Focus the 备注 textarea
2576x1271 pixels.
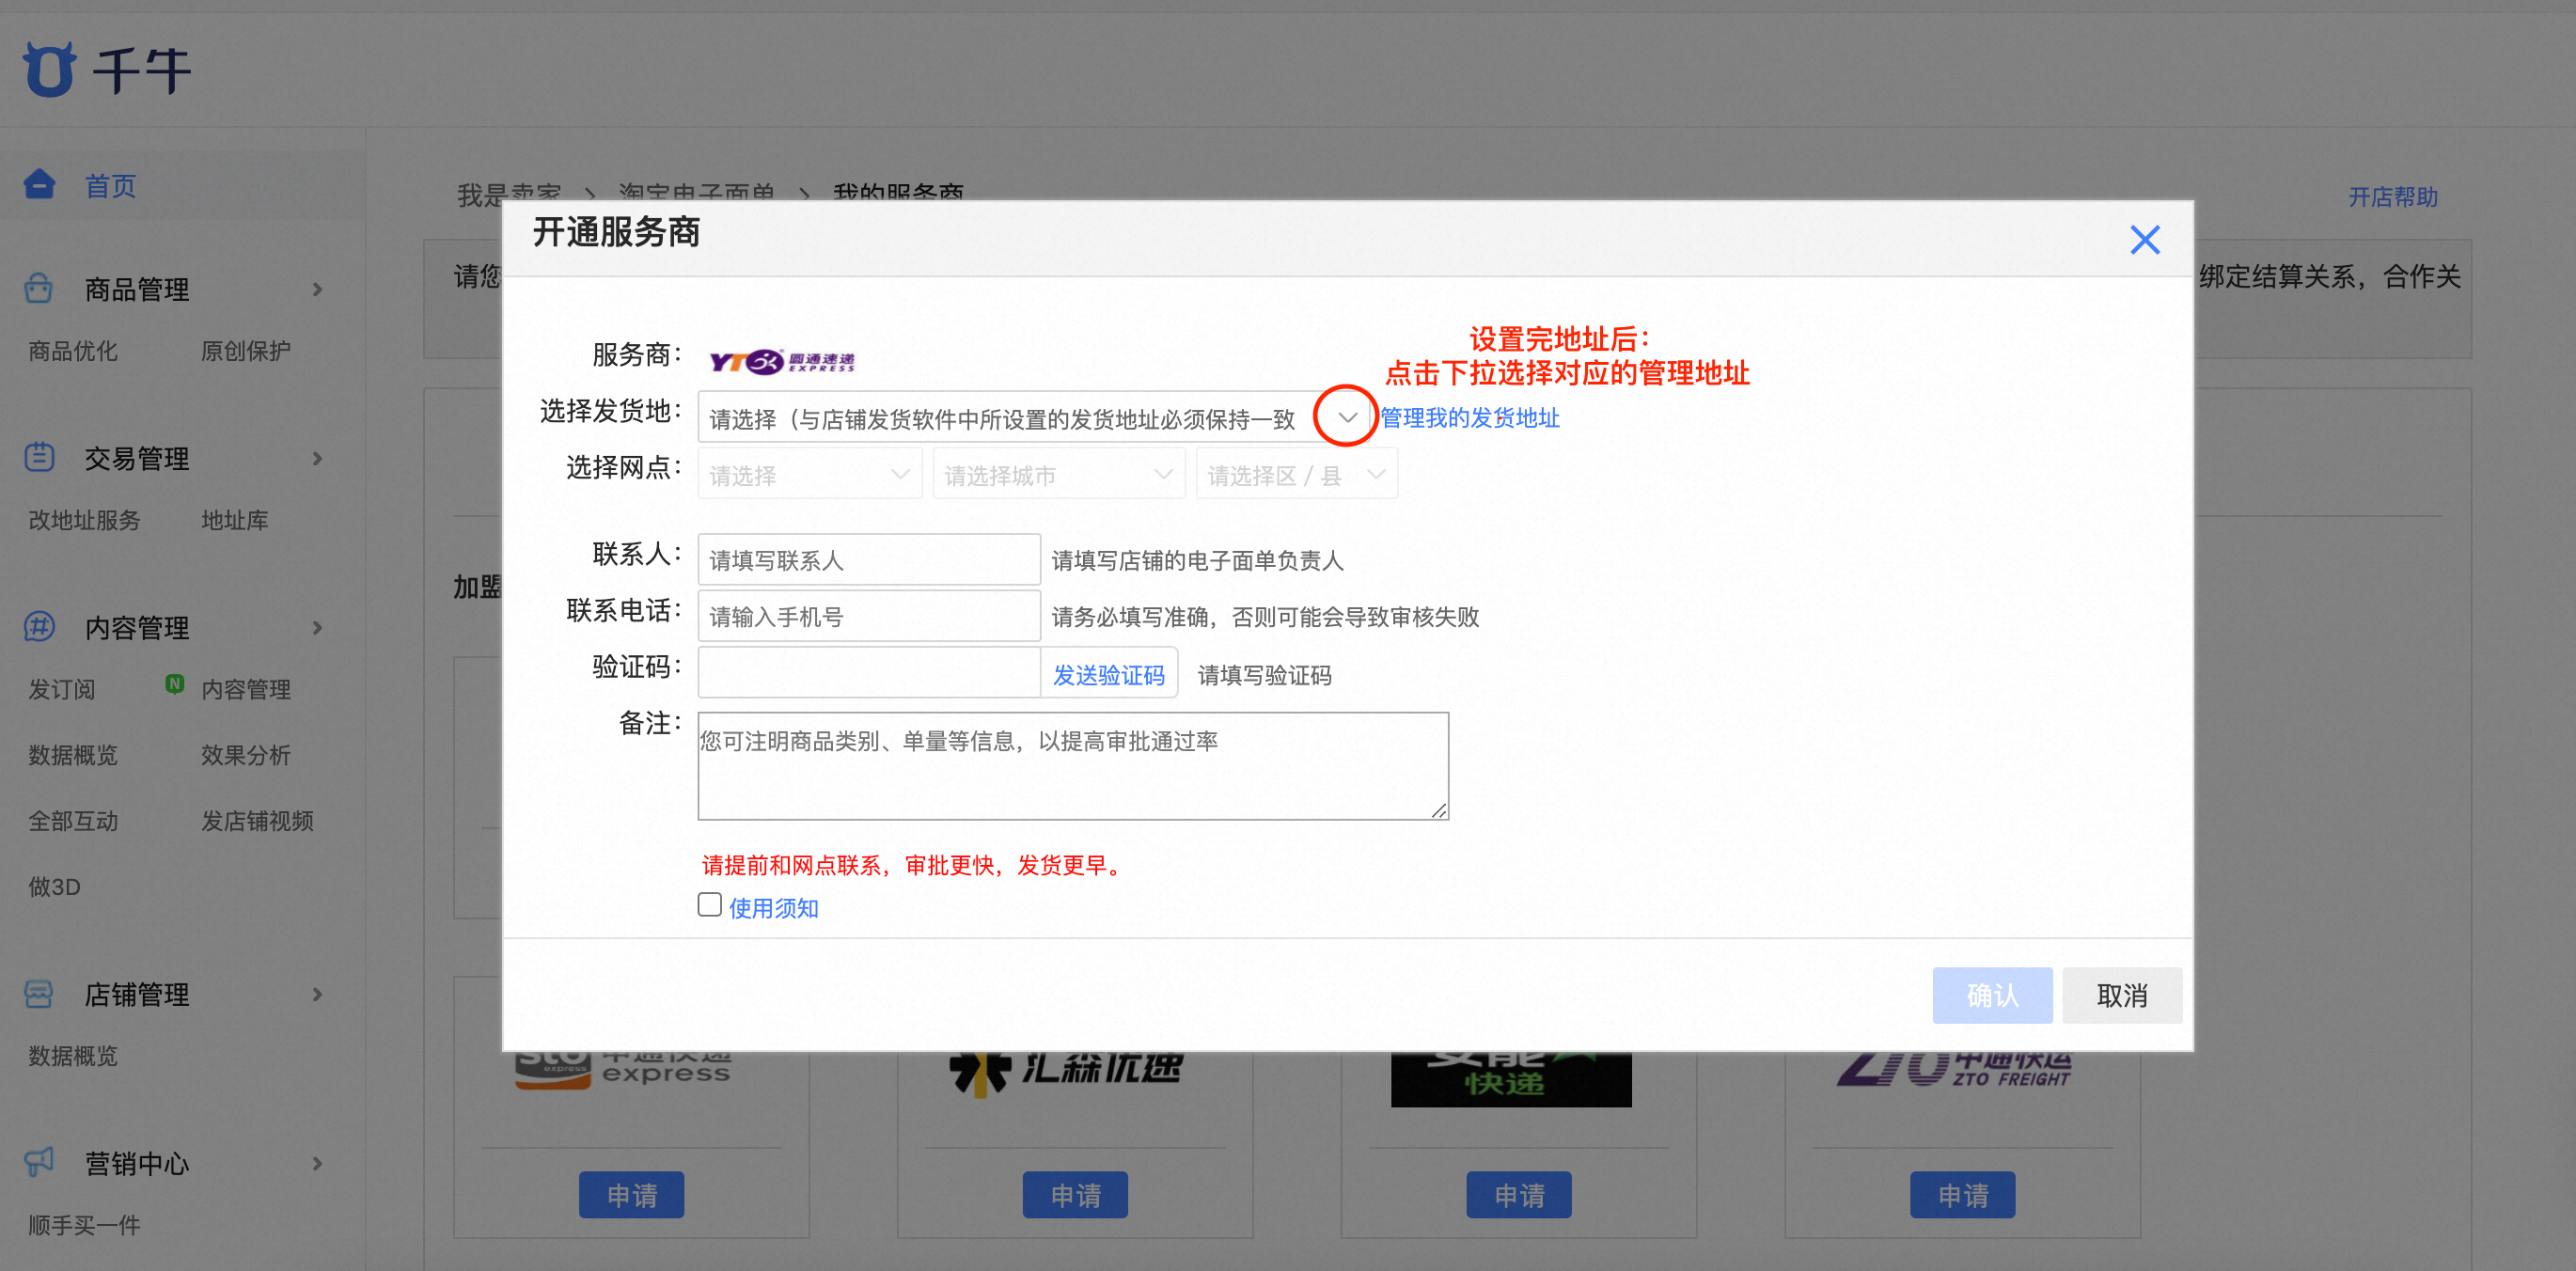[1073, 766]
